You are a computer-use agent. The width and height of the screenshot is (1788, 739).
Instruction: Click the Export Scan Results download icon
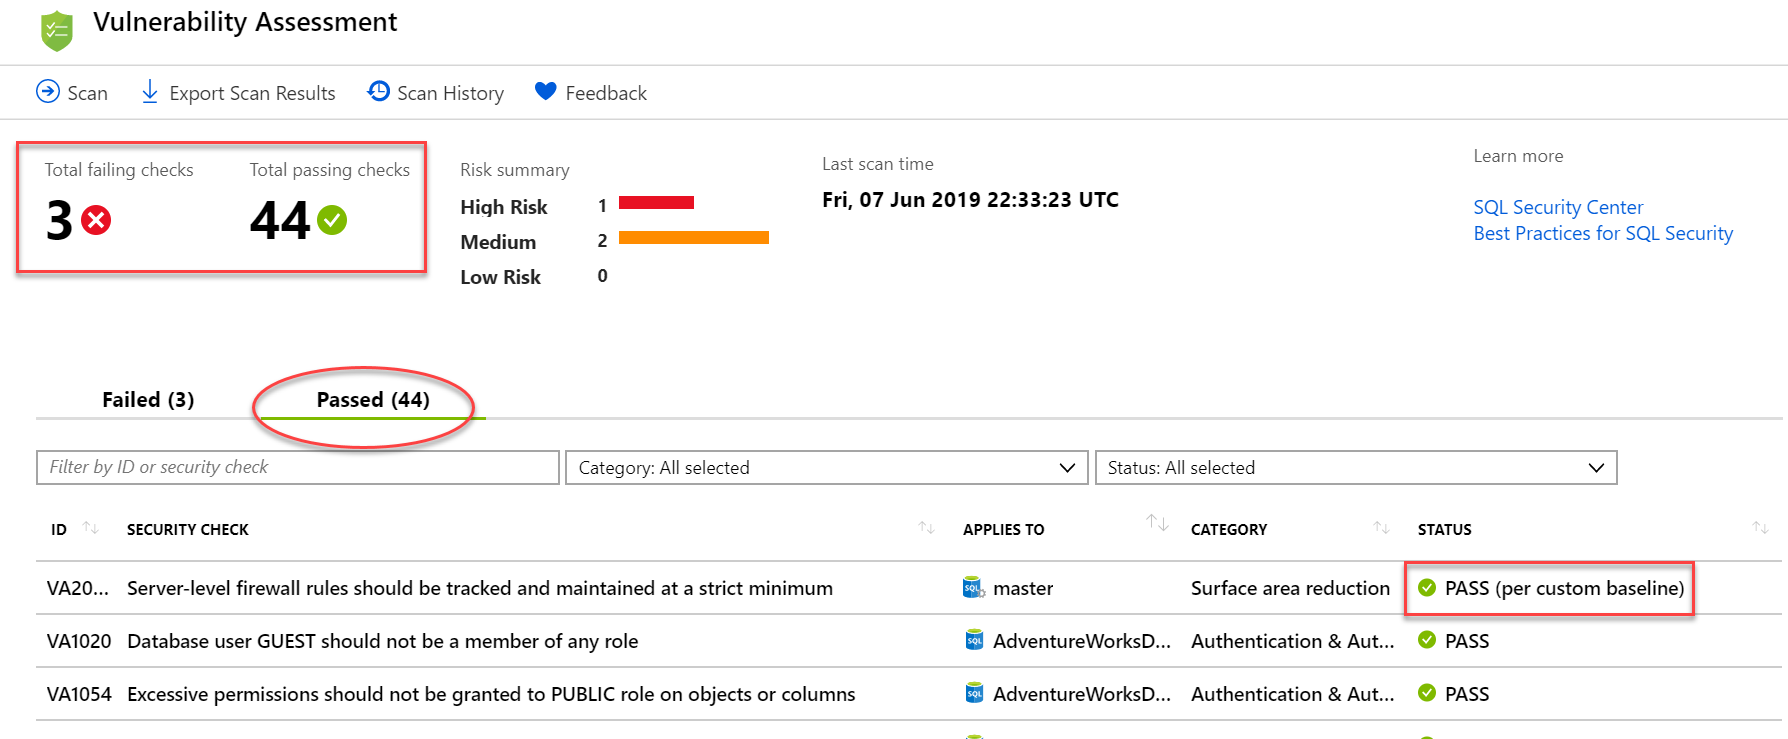tap(150, 92)
